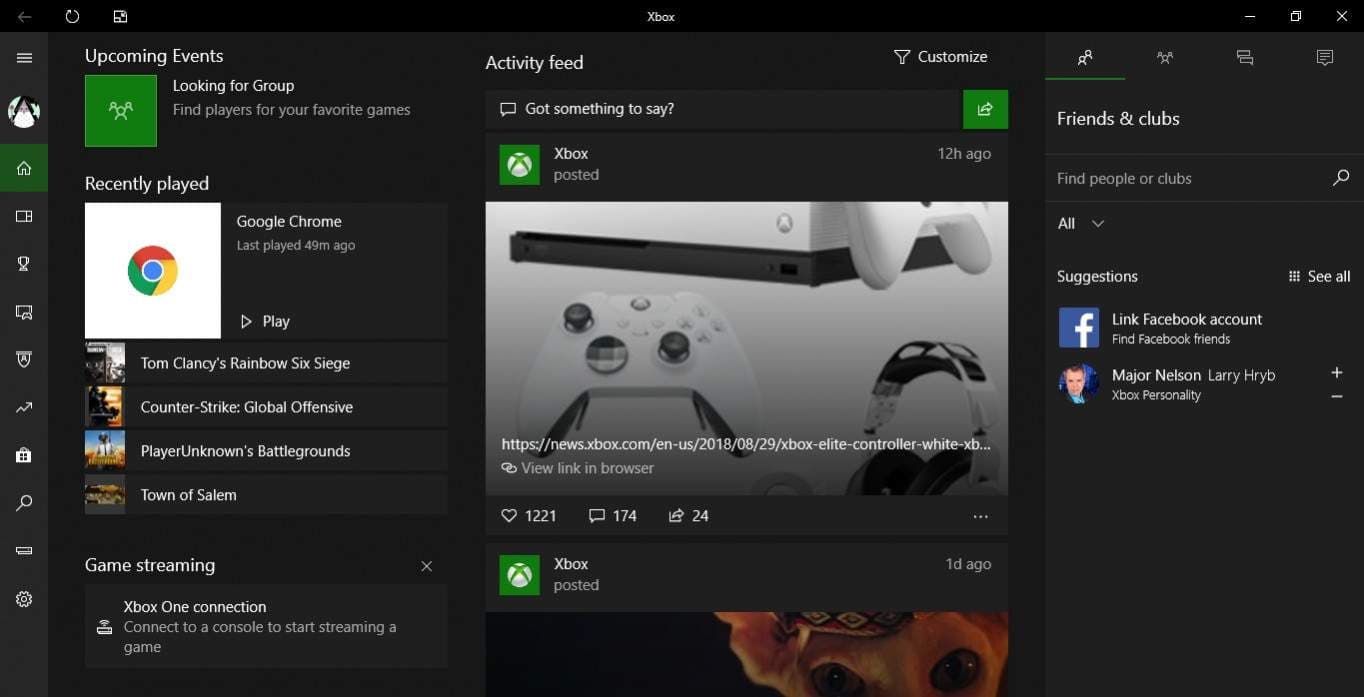The height and width of the screenshot is (697, 1364).
Task: Click the green share post button
Action: coord(985,109)
